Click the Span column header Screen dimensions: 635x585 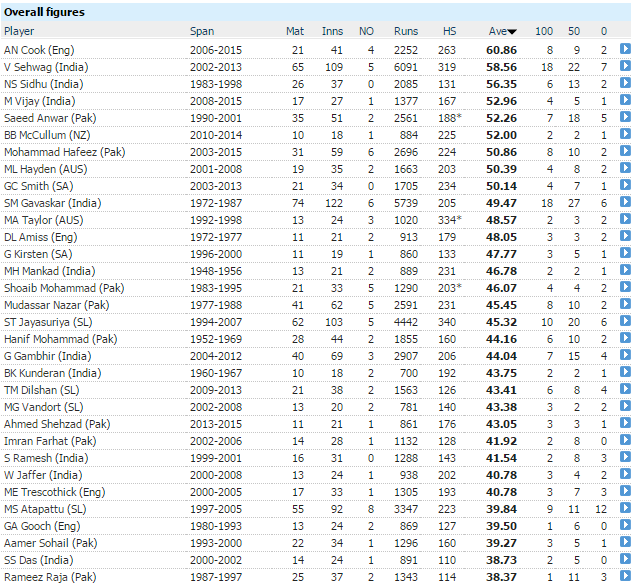(x=202, y=32)
